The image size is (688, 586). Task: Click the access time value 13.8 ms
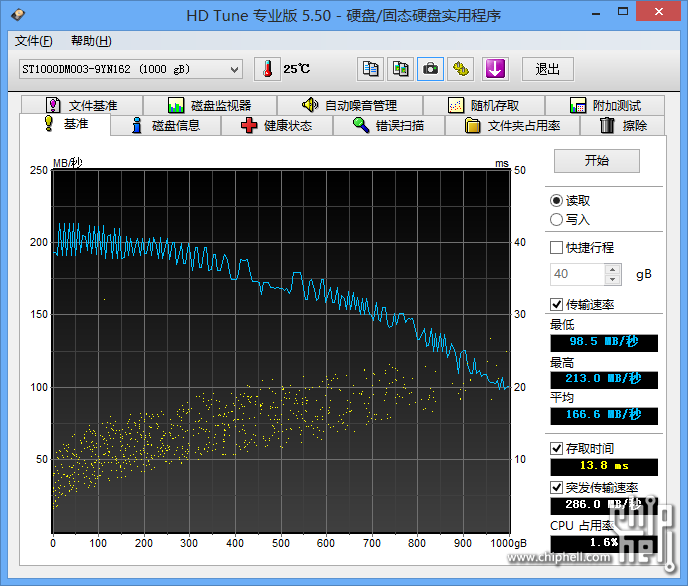(x=604, y=467)
